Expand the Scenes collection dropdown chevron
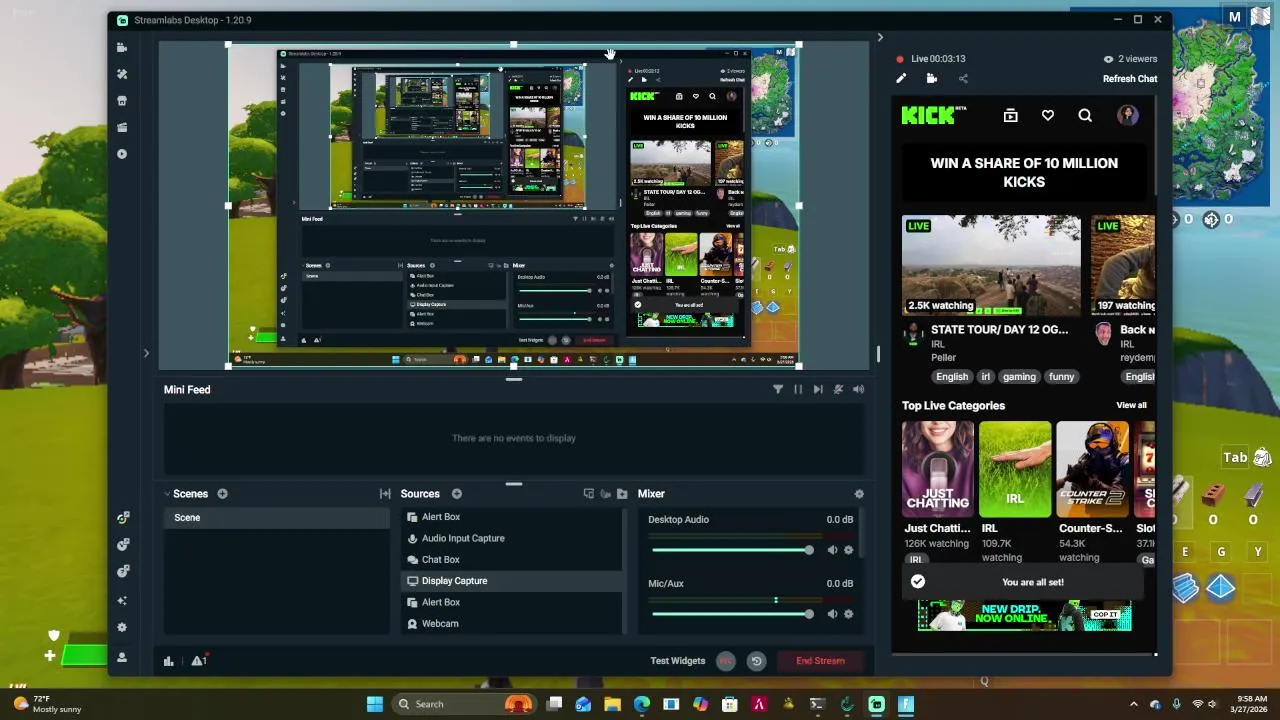Viewport: 1280px width, 720px height. pos(167,494)
